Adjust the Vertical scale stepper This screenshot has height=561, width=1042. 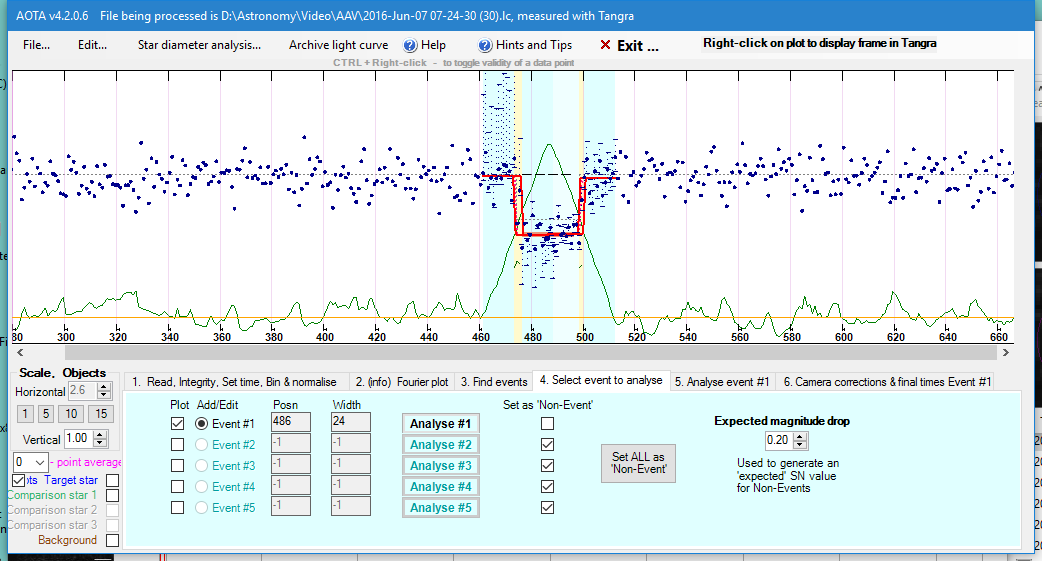pyautogui.click(x=100, y=439)
